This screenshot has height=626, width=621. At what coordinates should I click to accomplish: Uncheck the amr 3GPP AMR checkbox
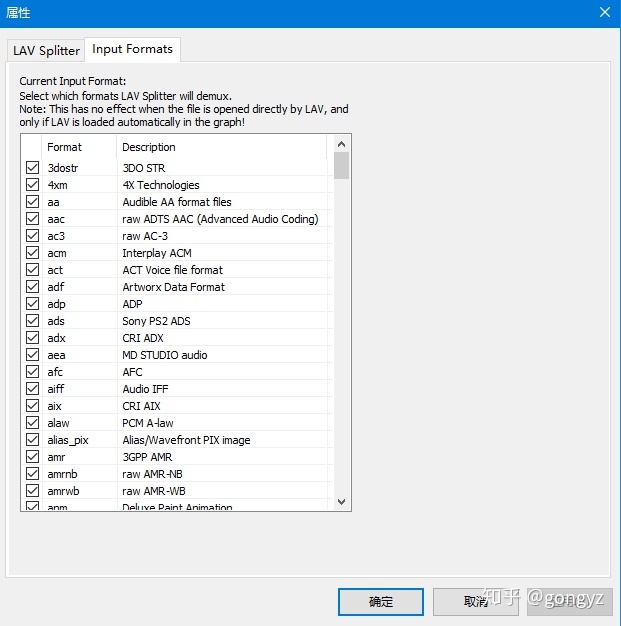pyautogui.click(x=33, y=457)
